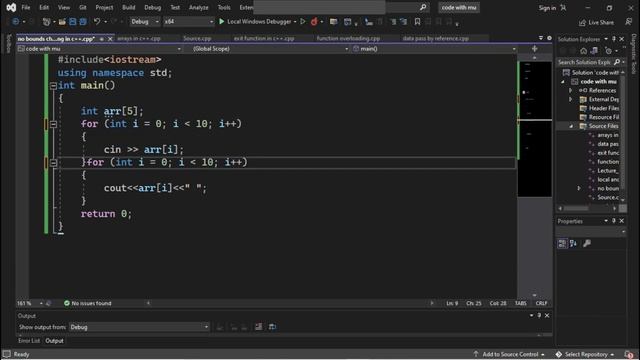
Task: Switch to 'function overloading.cpp' tab
Action: coord(348,38)
